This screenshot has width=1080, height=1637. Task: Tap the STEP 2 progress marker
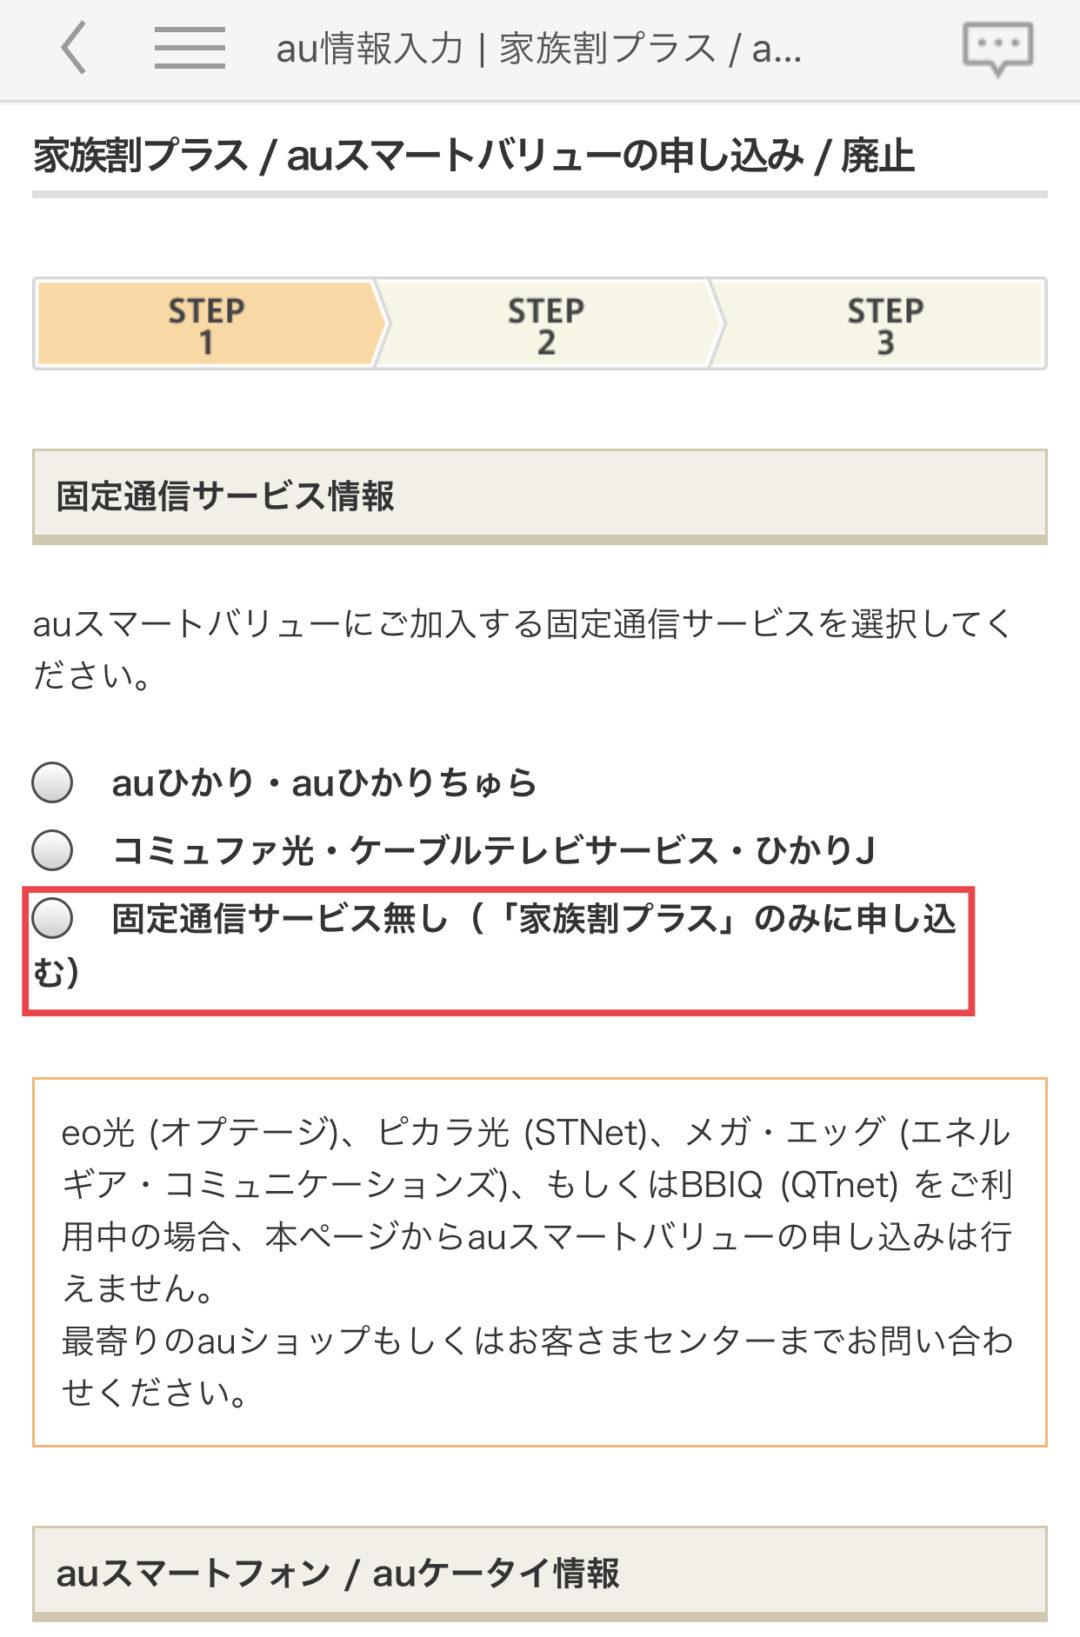[x=545, y=325]
